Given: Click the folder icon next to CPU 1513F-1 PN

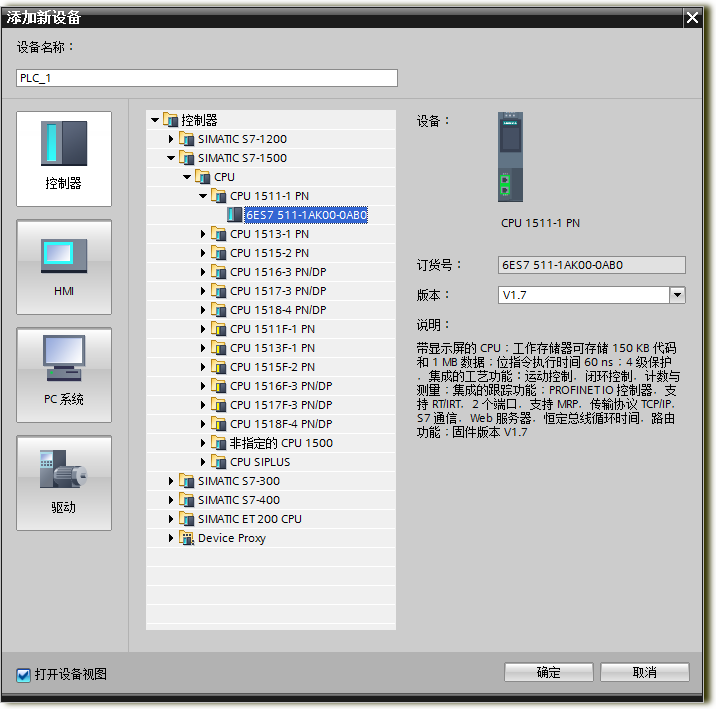Looking at the screenshot, I should click(x=218, y=348).
